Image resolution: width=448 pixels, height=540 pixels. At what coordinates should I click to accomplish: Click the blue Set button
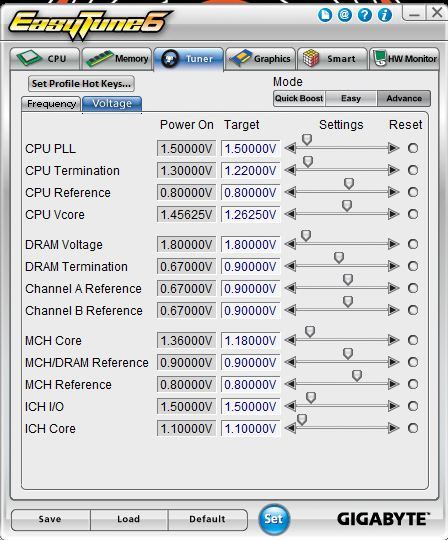point(274,519)
